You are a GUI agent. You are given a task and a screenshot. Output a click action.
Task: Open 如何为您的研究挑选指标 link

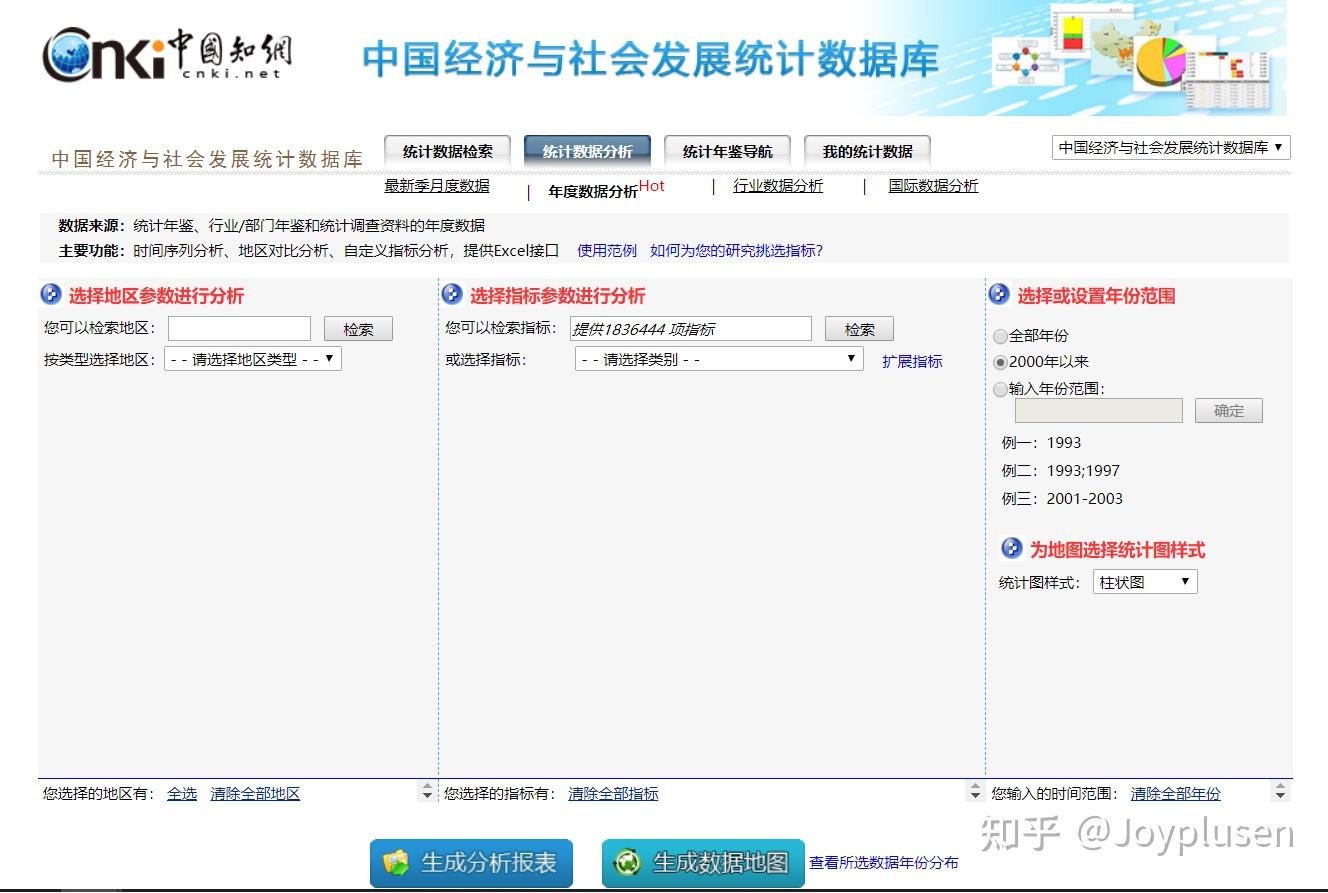(736, 251)
